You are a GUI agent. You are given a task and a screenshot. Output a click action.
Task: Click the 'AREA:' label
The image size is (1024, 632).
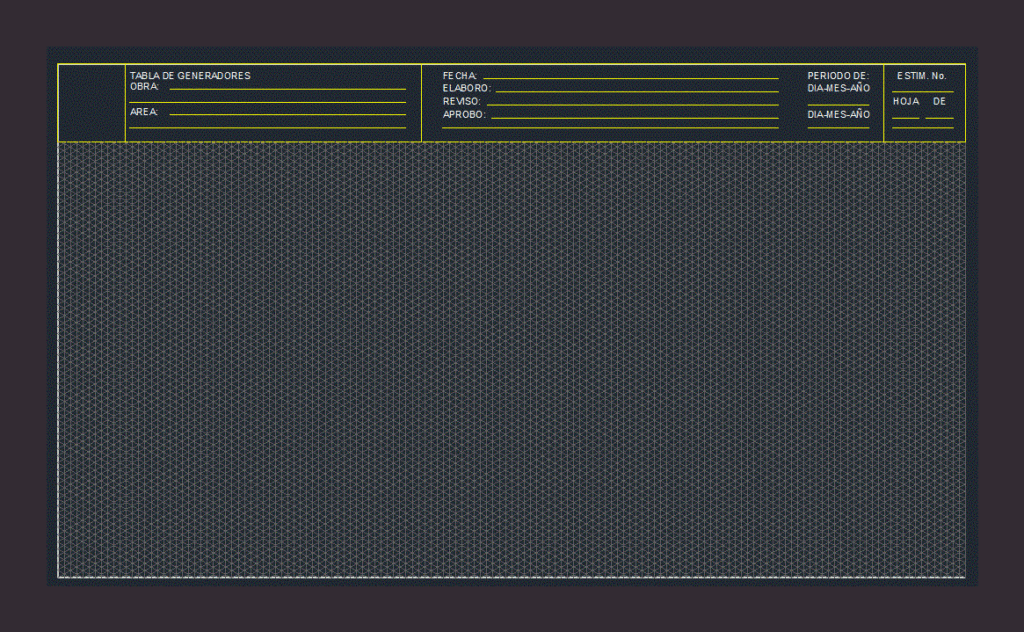pyautogui.click(x=144, y=112)
